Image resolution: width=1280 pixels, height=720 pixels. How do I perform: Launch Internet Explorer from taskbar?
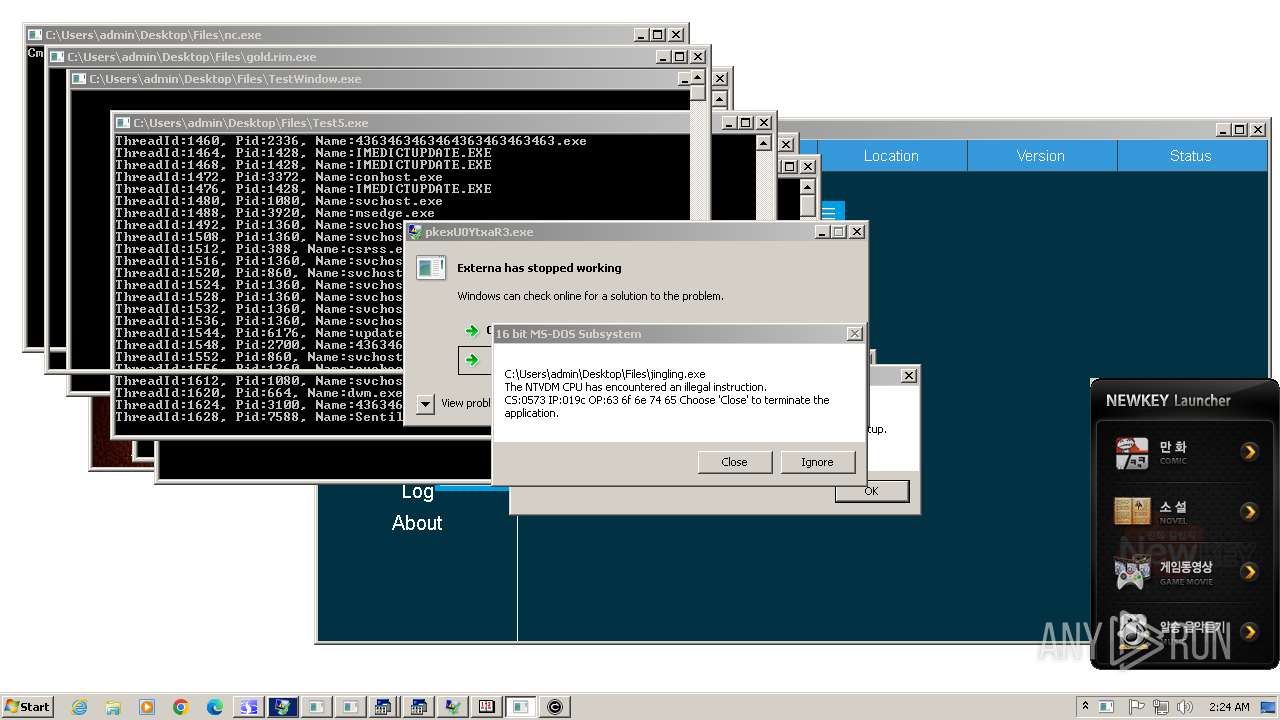coord(79,707)
